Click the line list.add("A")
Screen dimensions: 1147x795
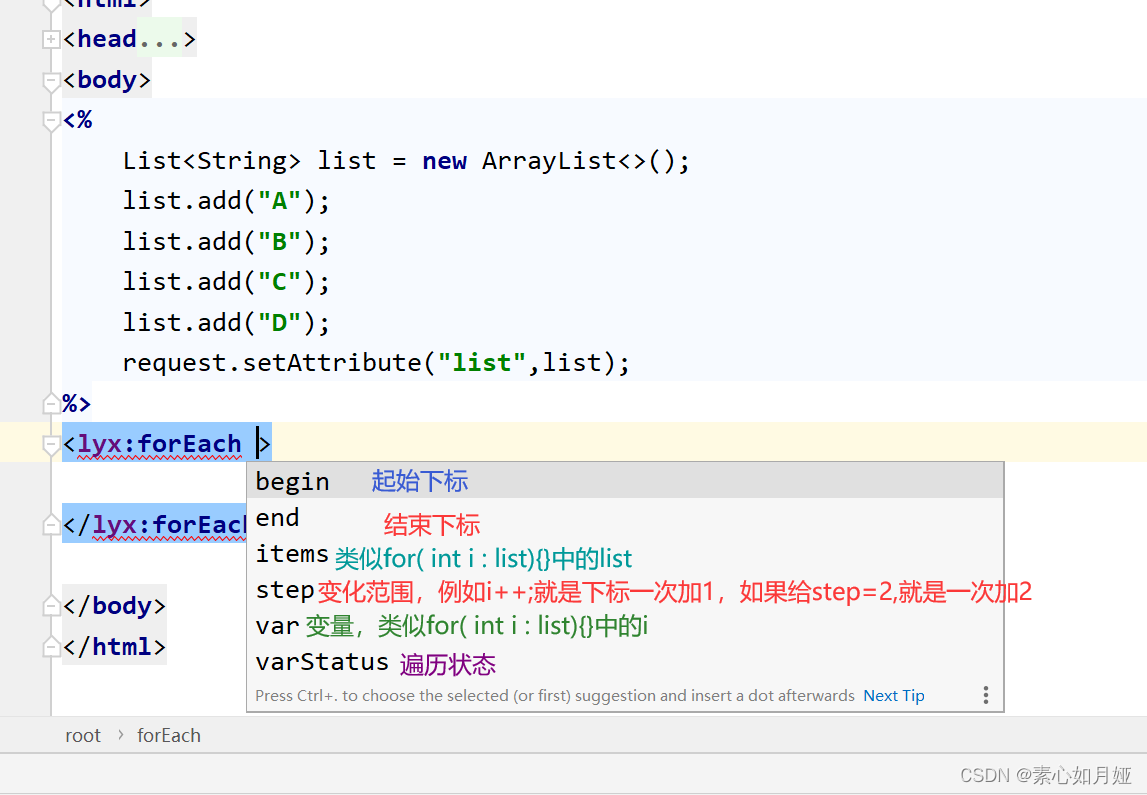click(x=226, y=201)
